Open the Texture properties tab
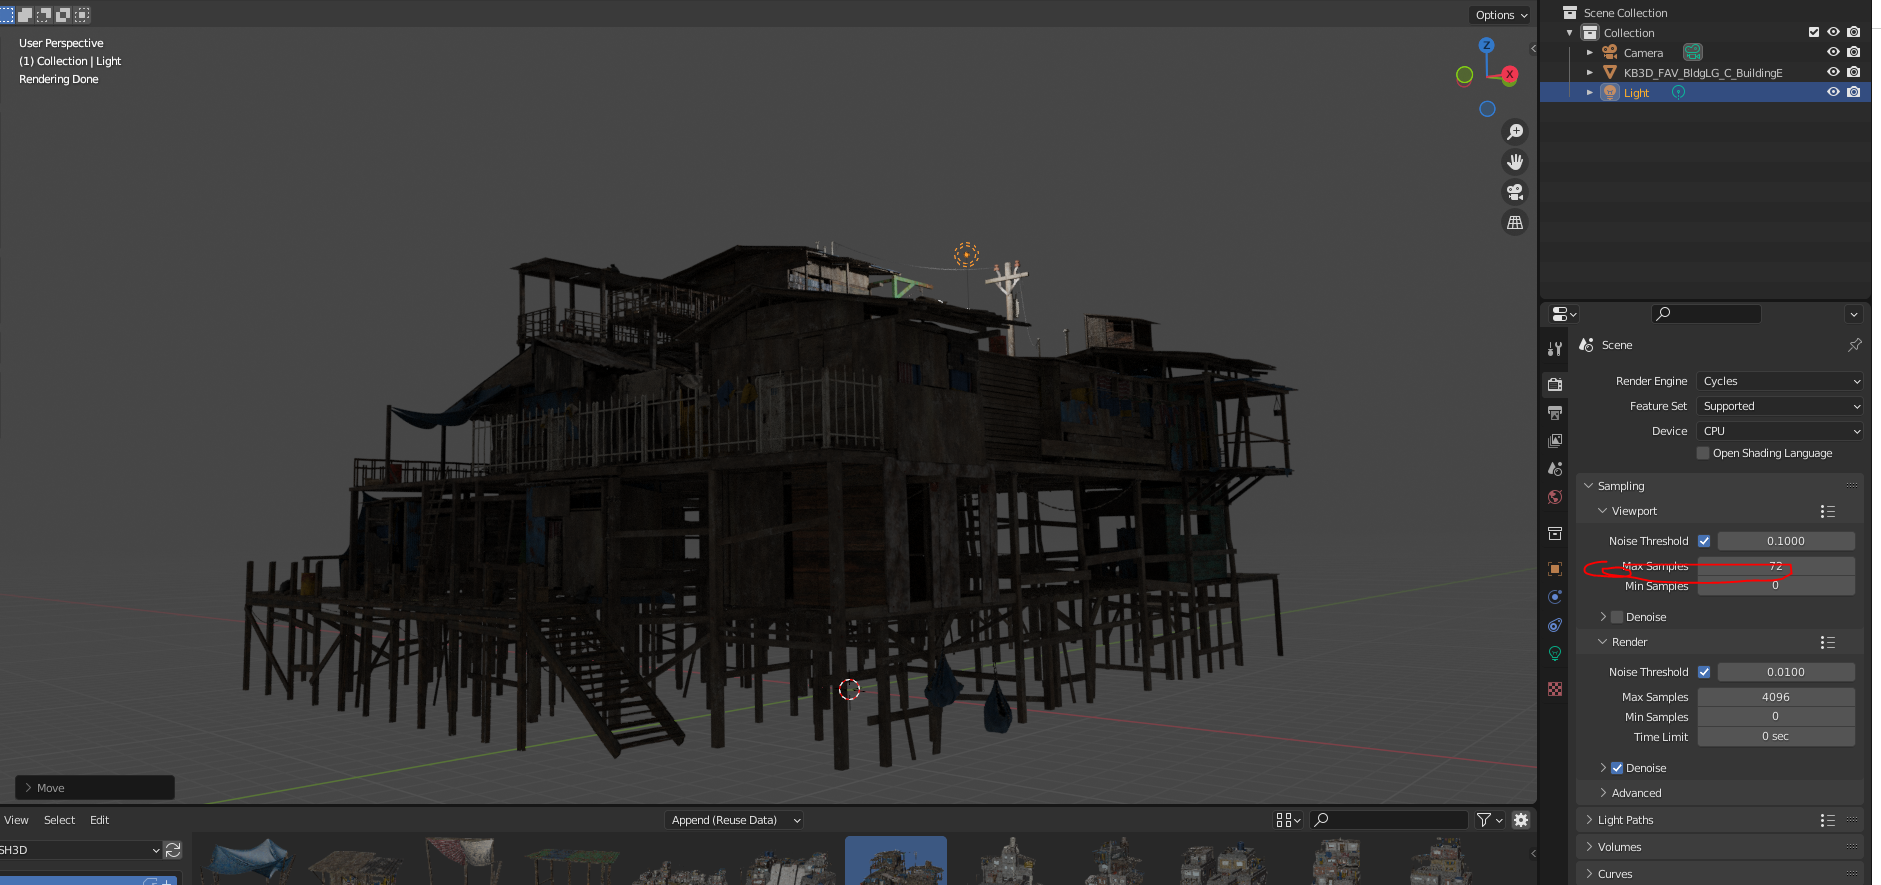This screenshot has height=885, width=1881. point(1555,689)
